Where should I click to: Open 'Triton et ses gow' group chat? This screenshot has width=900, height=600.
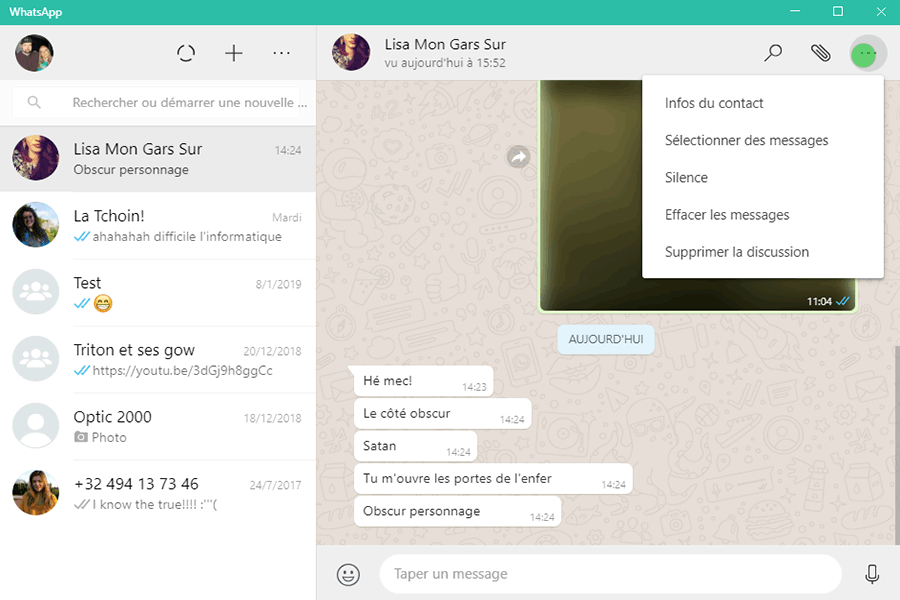158,359
